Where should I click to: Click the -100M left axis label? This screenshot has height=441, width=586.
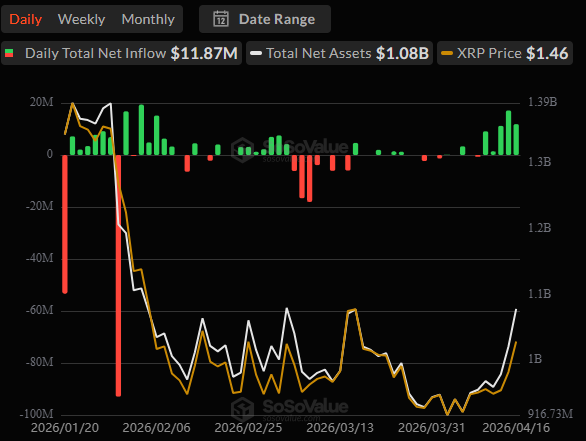pos(36,414)
